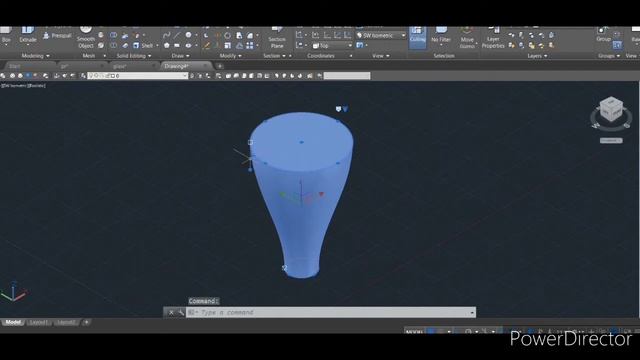The height and width of the screenshot is (360, 640).
Task: Switch to the Layout2 tab
Action: [x=66, y=322]
